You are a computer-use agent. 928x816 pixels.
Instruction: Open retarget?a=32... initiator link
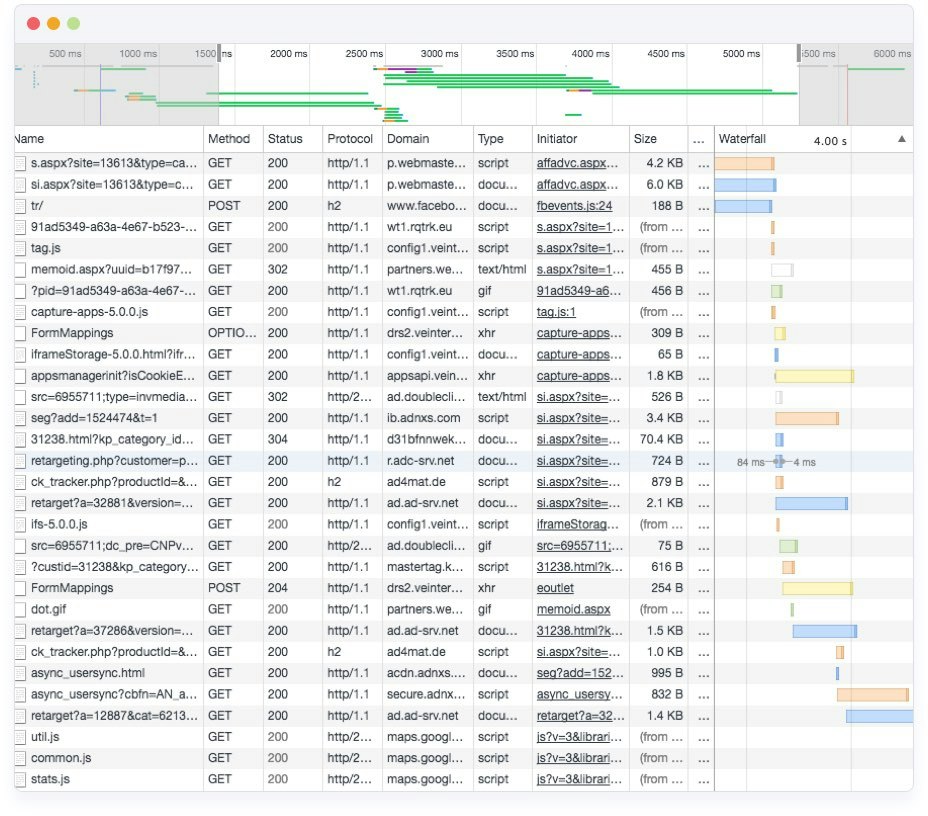point(580,716)
